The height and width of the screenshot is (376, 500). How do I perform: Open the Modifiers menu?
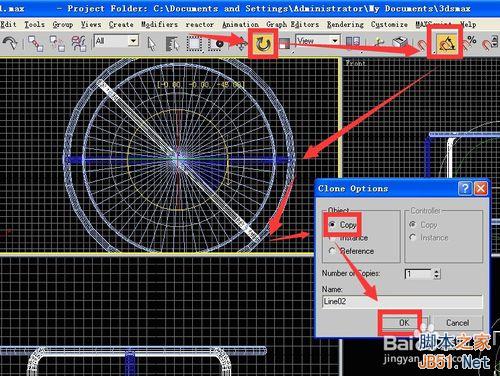159,24
